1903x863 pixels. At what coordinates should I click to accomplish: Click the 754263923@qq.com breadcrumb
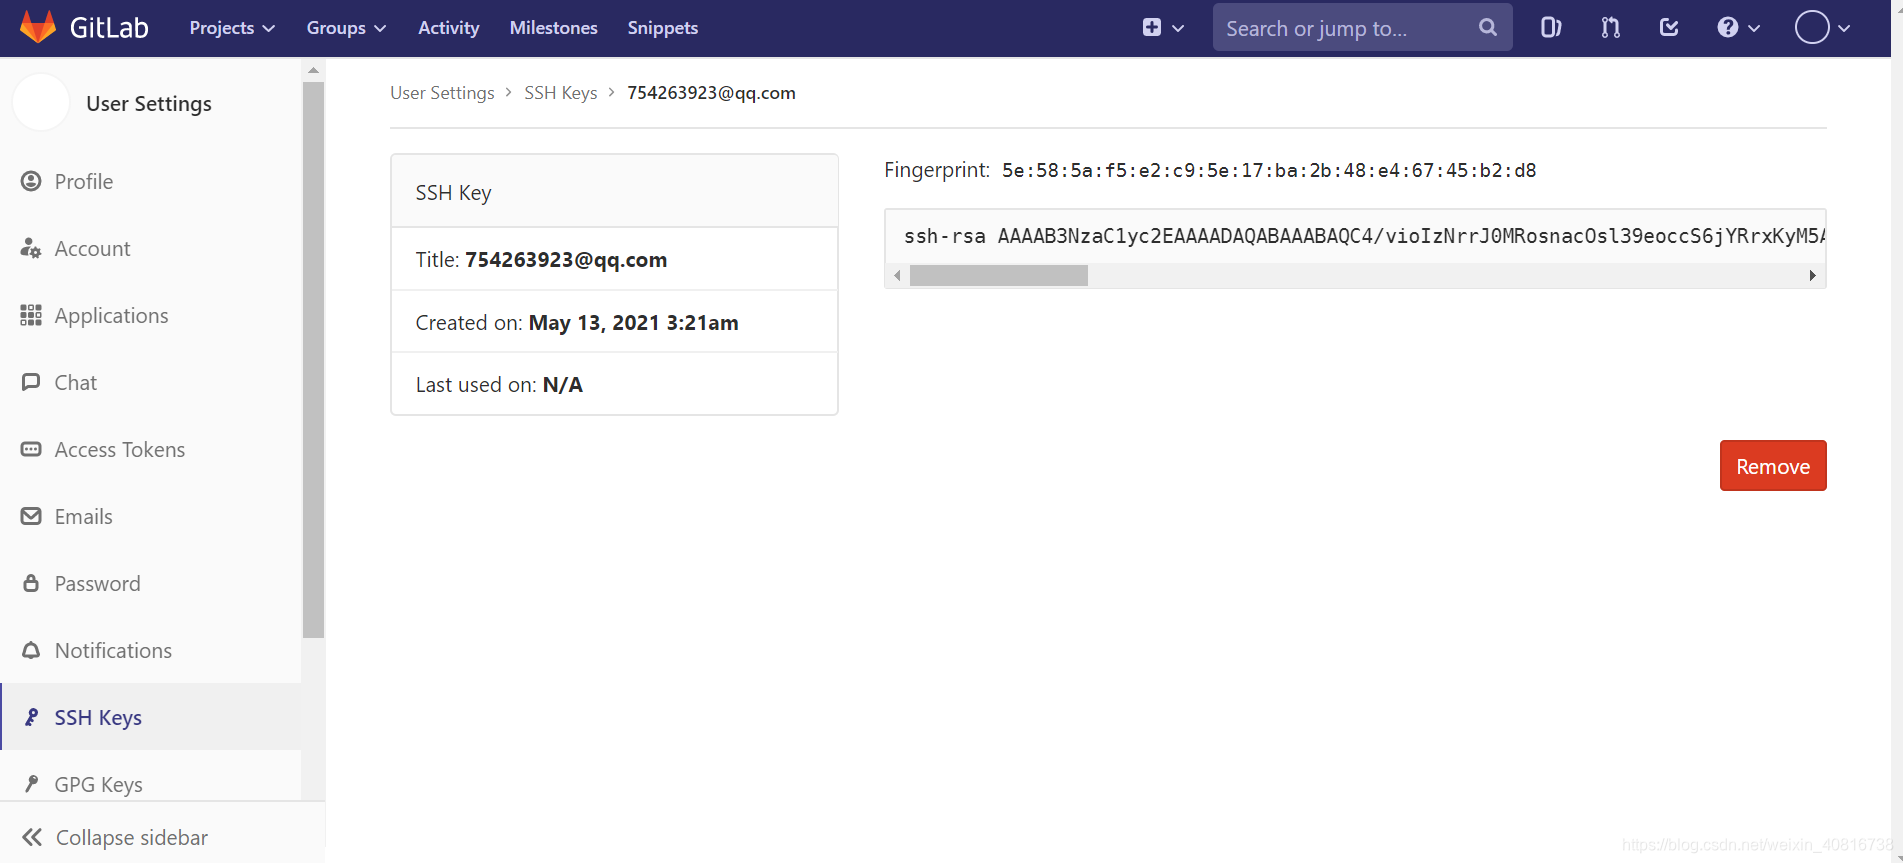pyautogui.click(x=711, y=92)
